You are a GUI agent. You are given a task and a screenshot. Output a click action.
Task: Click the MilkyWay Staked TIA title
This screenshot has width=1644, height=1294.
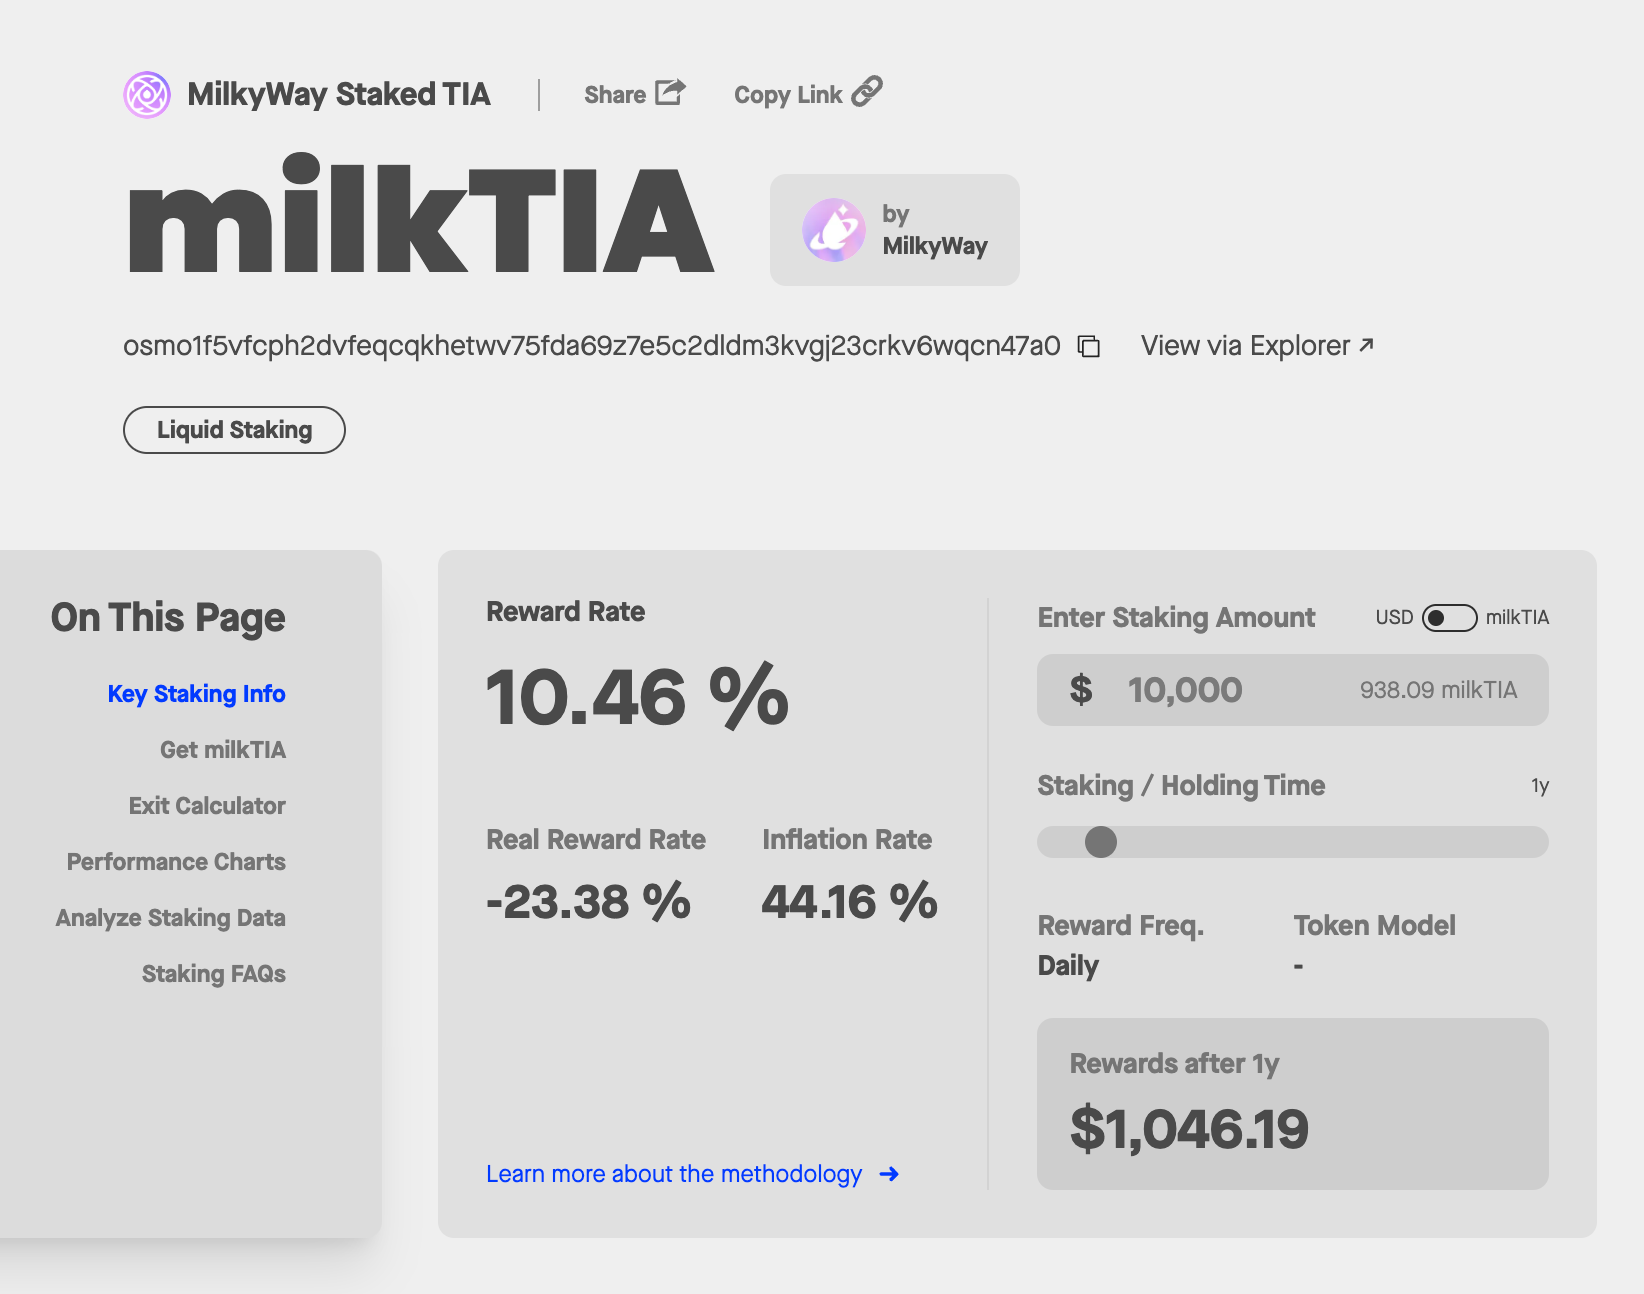pos(339,95)
